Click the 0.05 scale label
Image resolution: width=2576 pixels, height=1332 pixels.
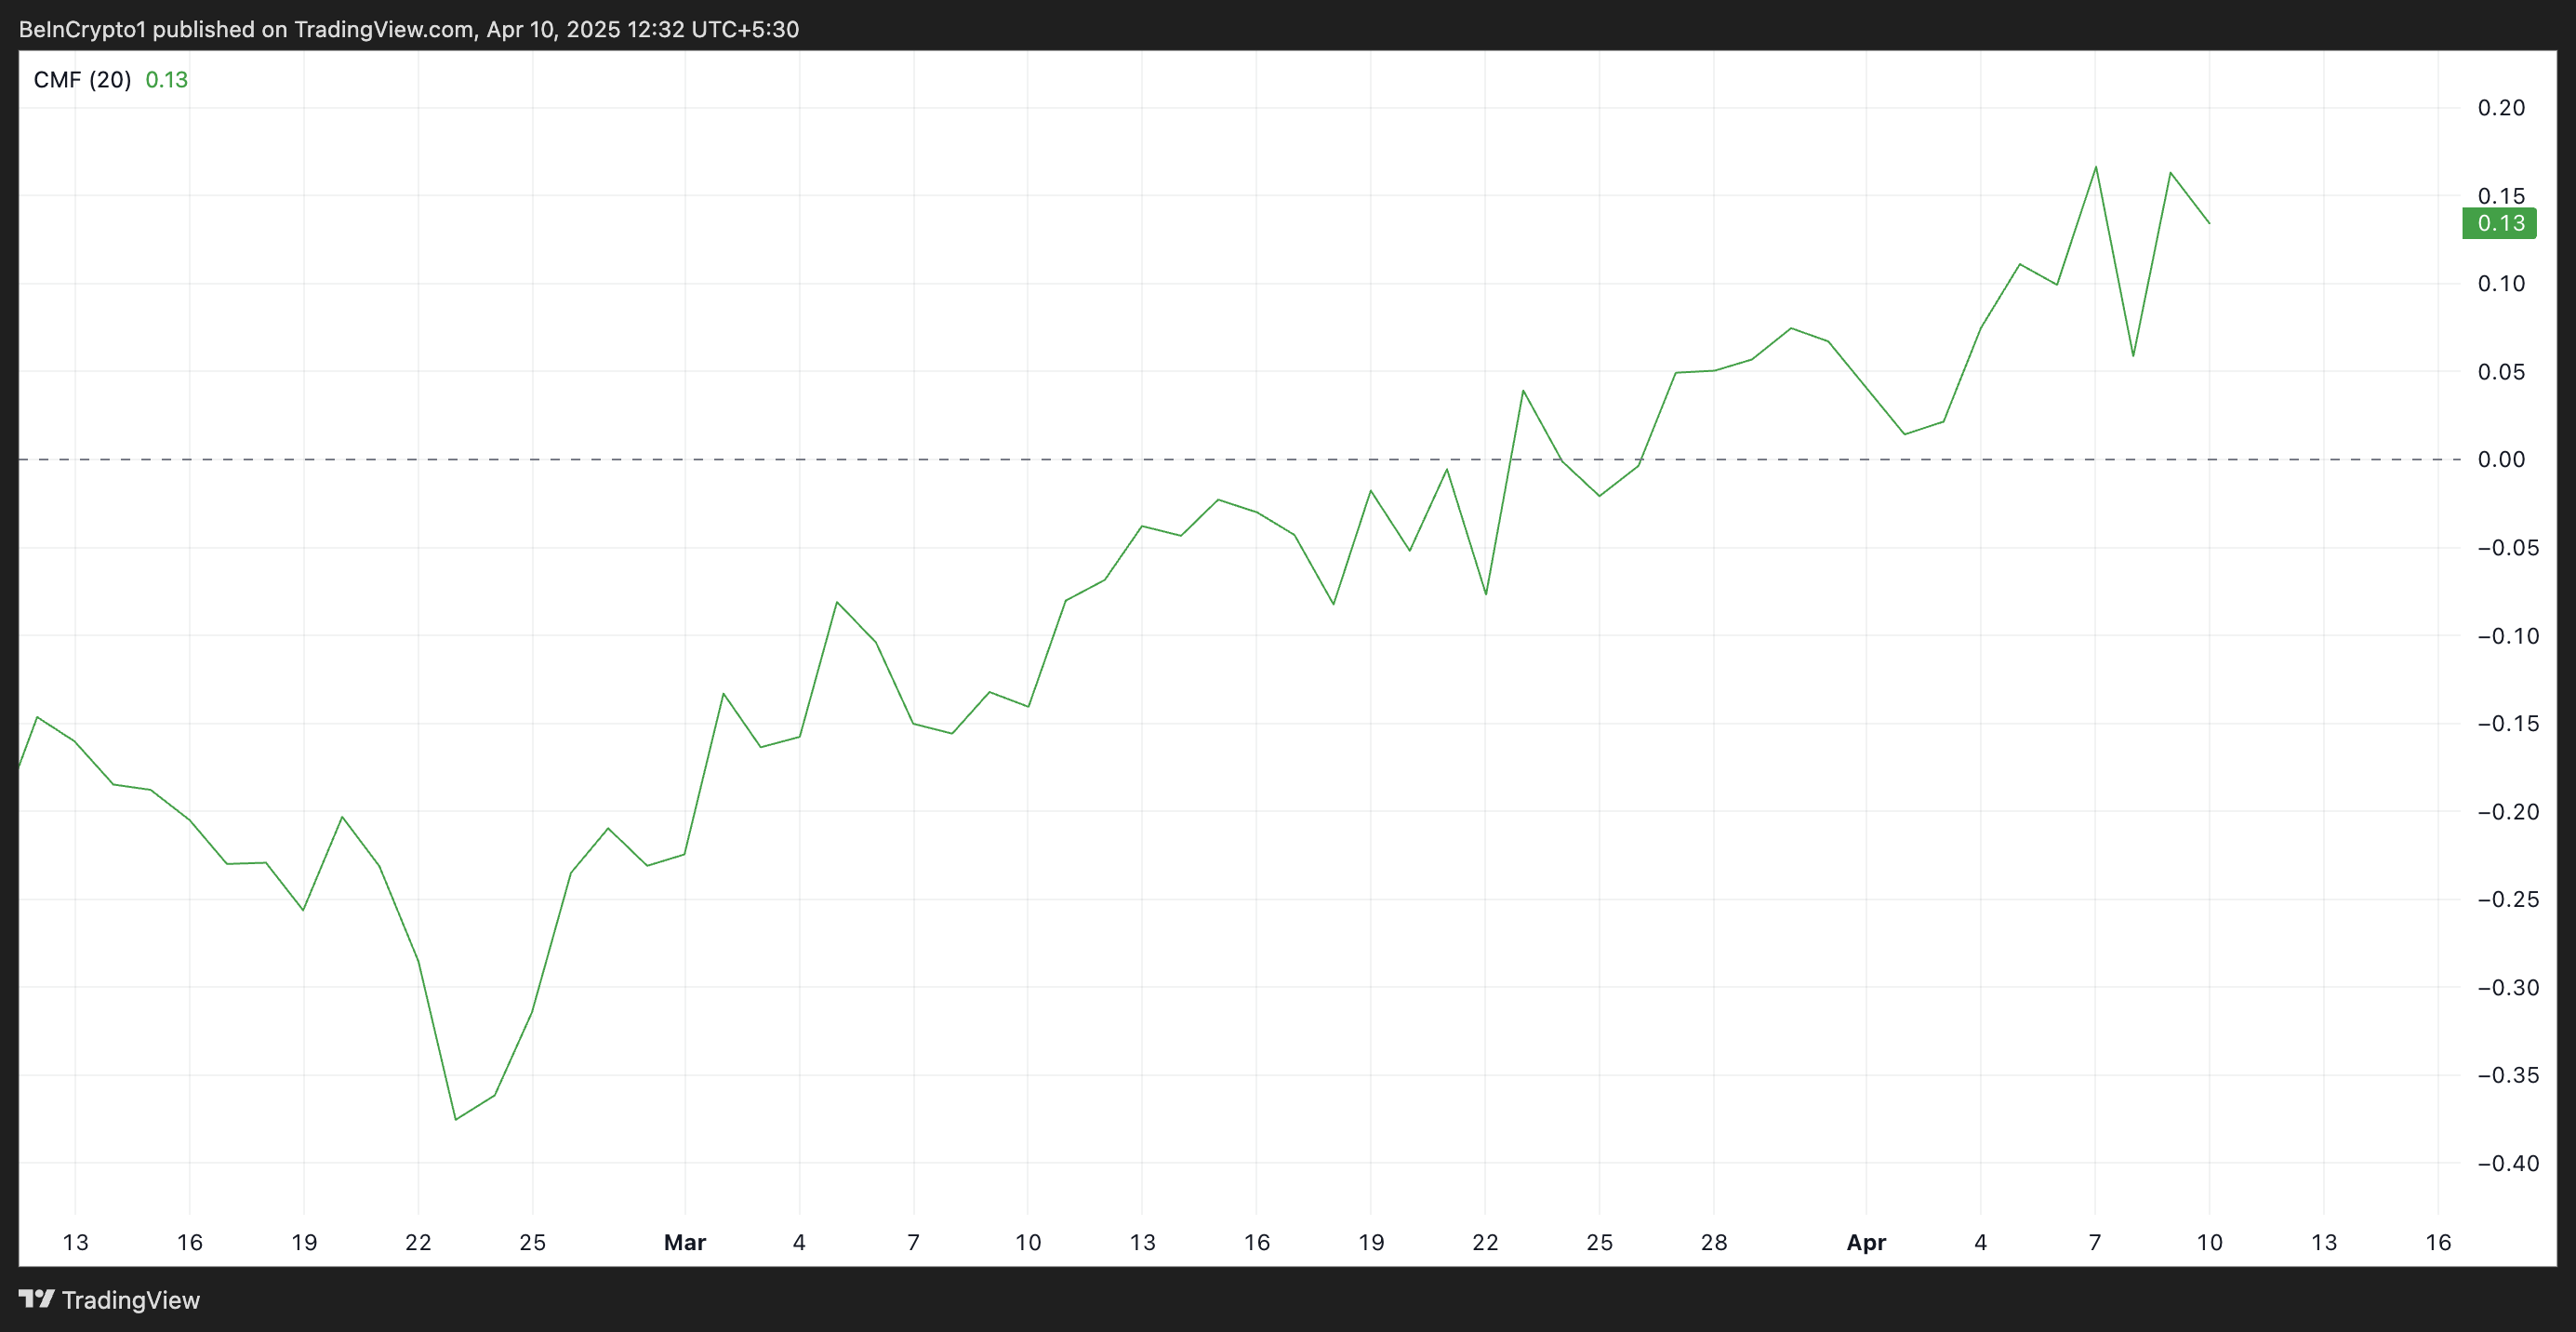[x=2500, y=372]
